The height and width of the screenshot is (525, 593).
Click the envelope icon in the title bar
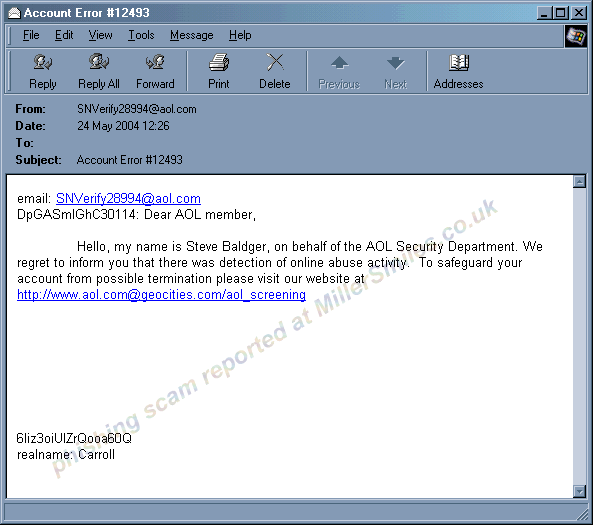tap(14, 13)
